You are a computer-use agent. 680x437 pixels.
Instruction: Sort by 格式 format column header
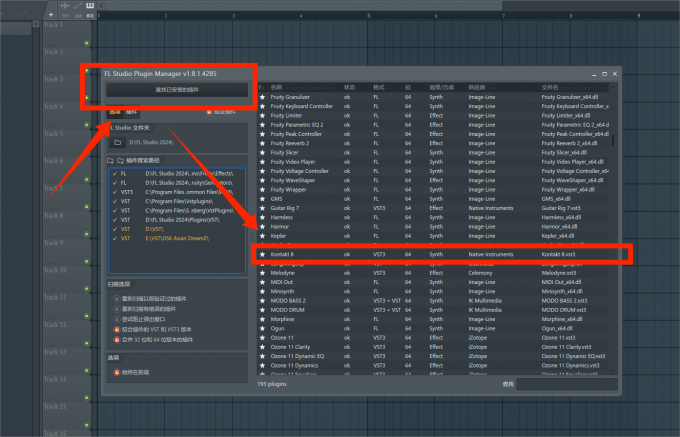click(x=379, y=88)
